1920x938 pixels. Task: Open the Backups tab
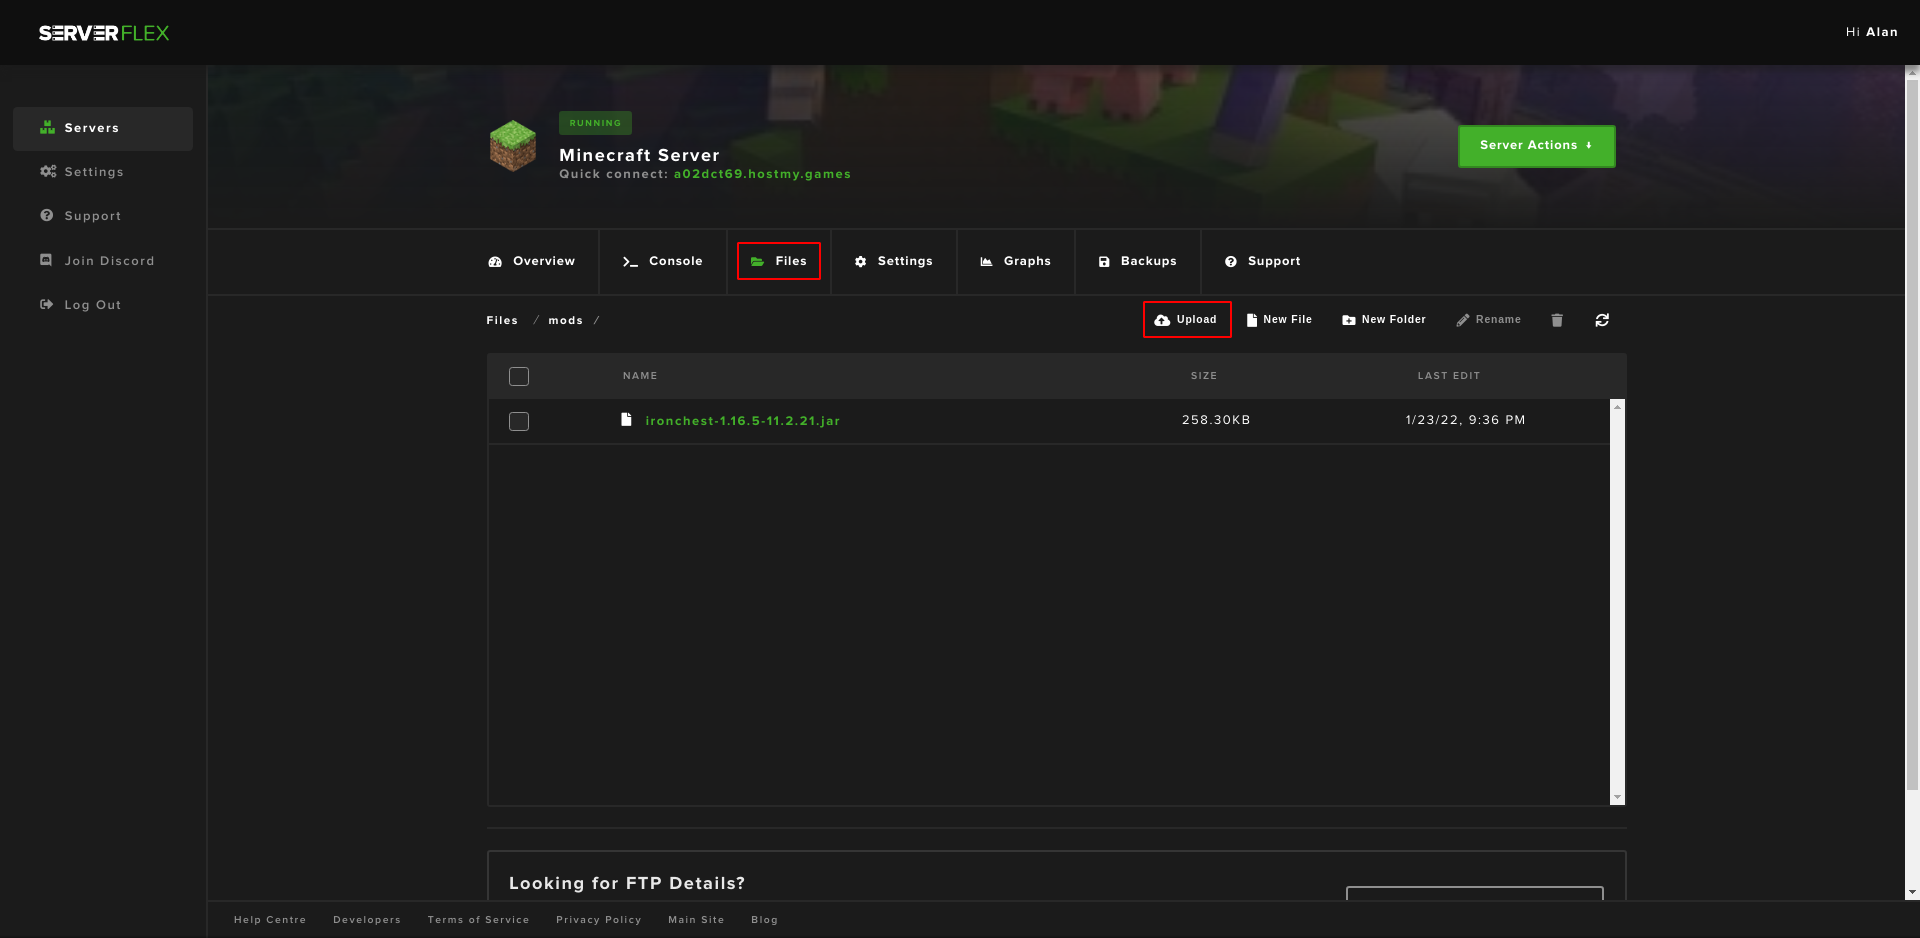pyautogui.click(x=1138, y=262)
